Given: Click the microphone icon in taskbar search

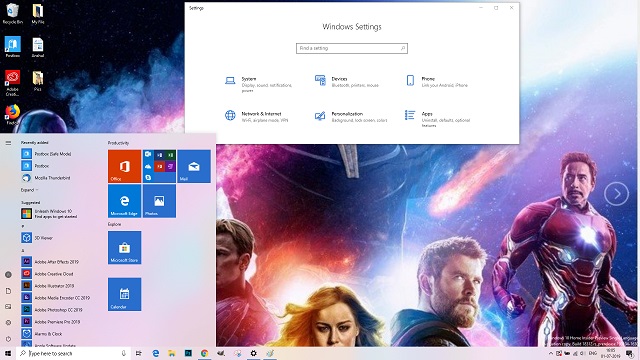Looking at the screenshot, I should click(123, 353).
